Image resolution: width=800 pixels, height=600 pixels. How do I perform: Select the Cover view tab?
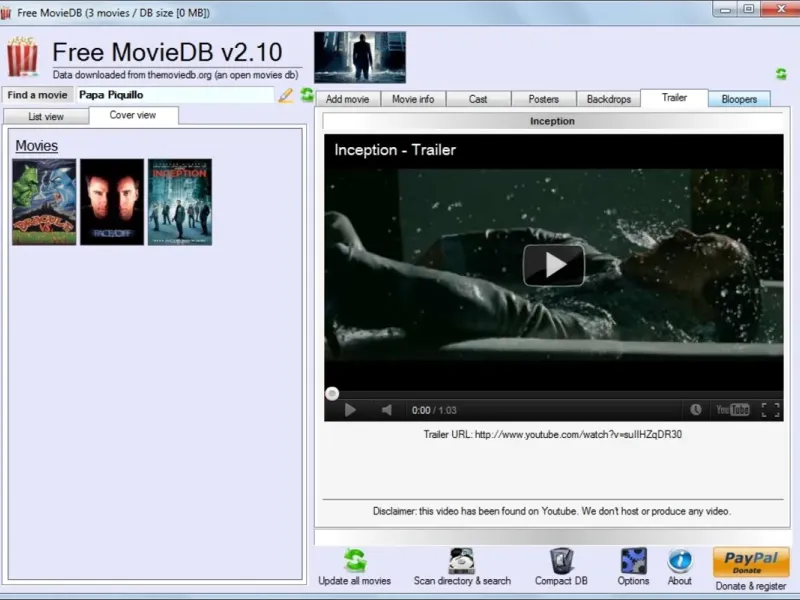133,115
